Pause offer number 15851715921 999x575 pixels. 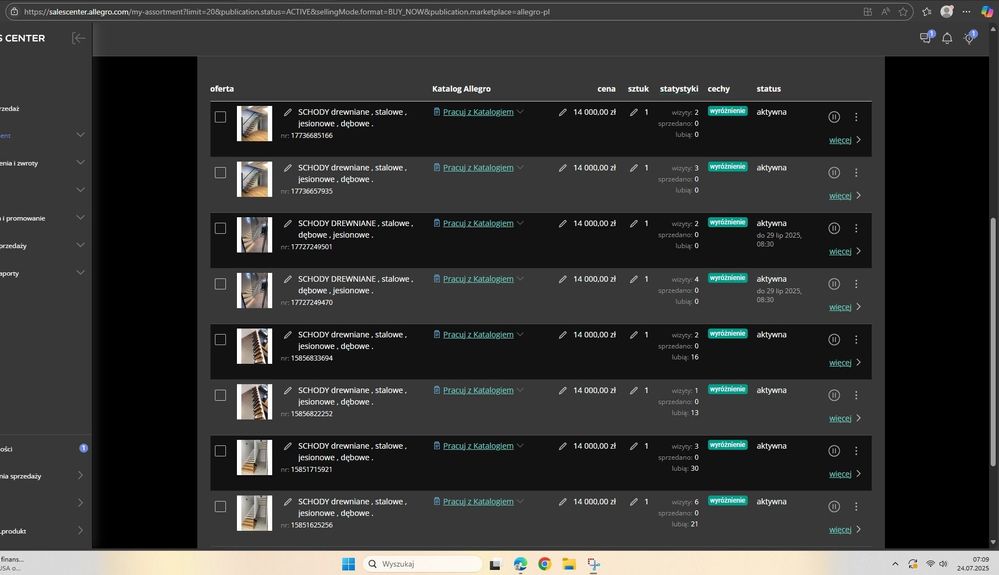[834, 451]
